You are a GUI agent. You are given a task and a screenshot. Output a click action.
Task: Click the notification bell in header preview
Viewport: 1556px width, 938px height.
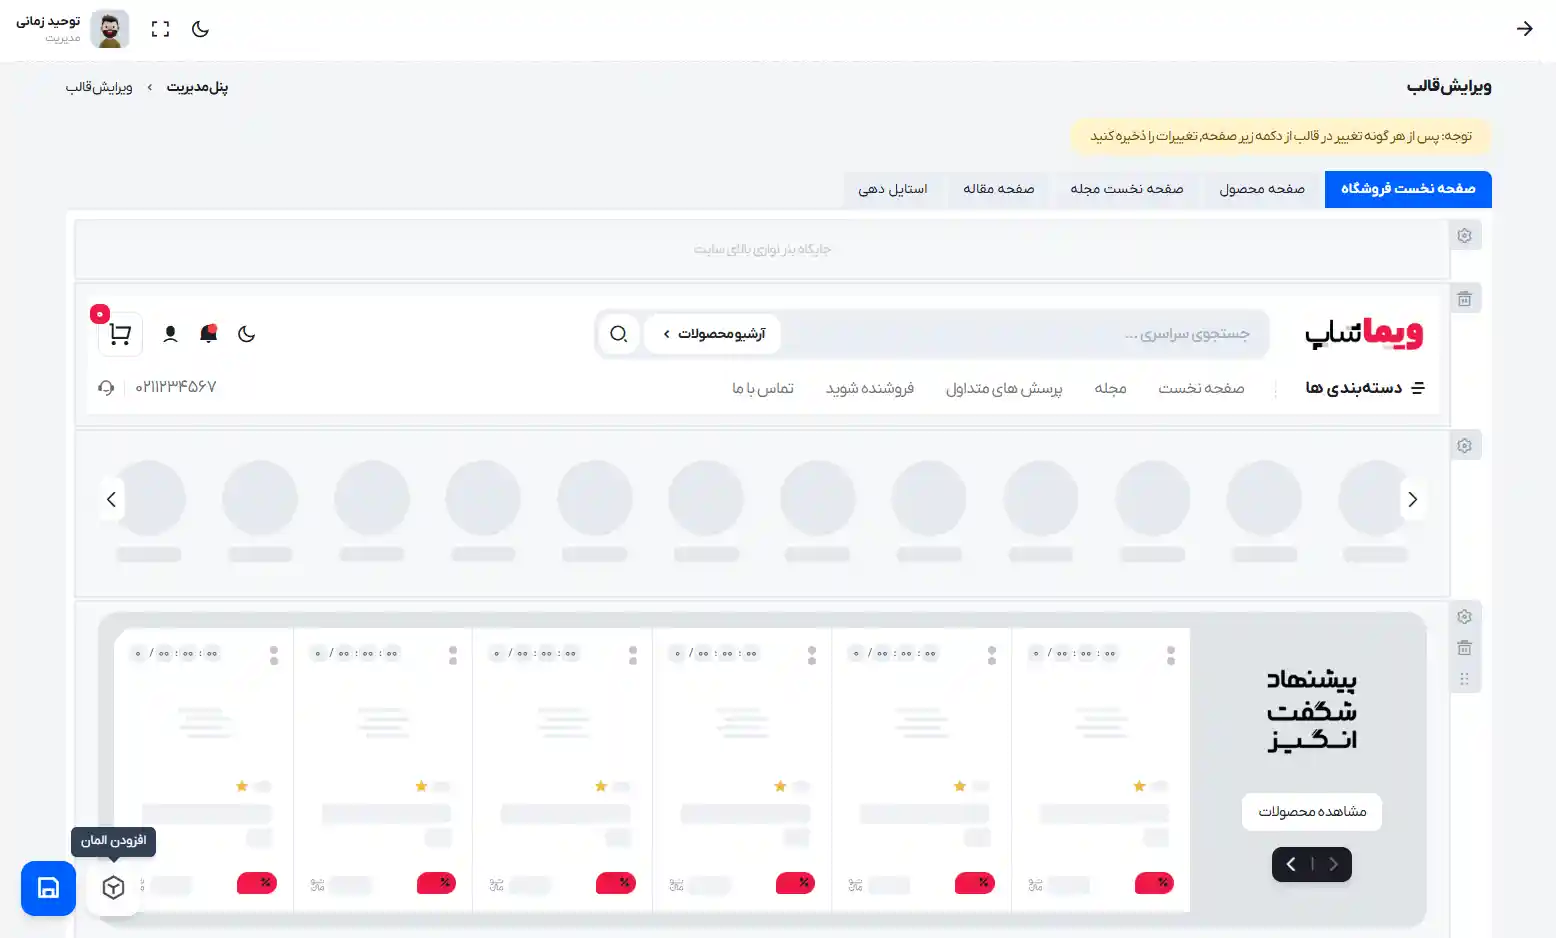point(209,334)
